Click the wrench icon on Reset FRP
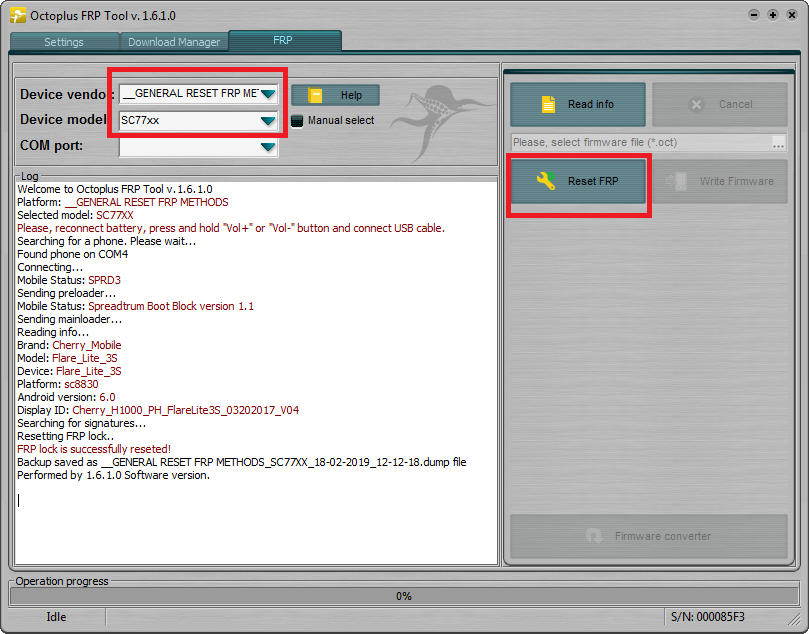 pyautogui.click(x=546, y=181)
